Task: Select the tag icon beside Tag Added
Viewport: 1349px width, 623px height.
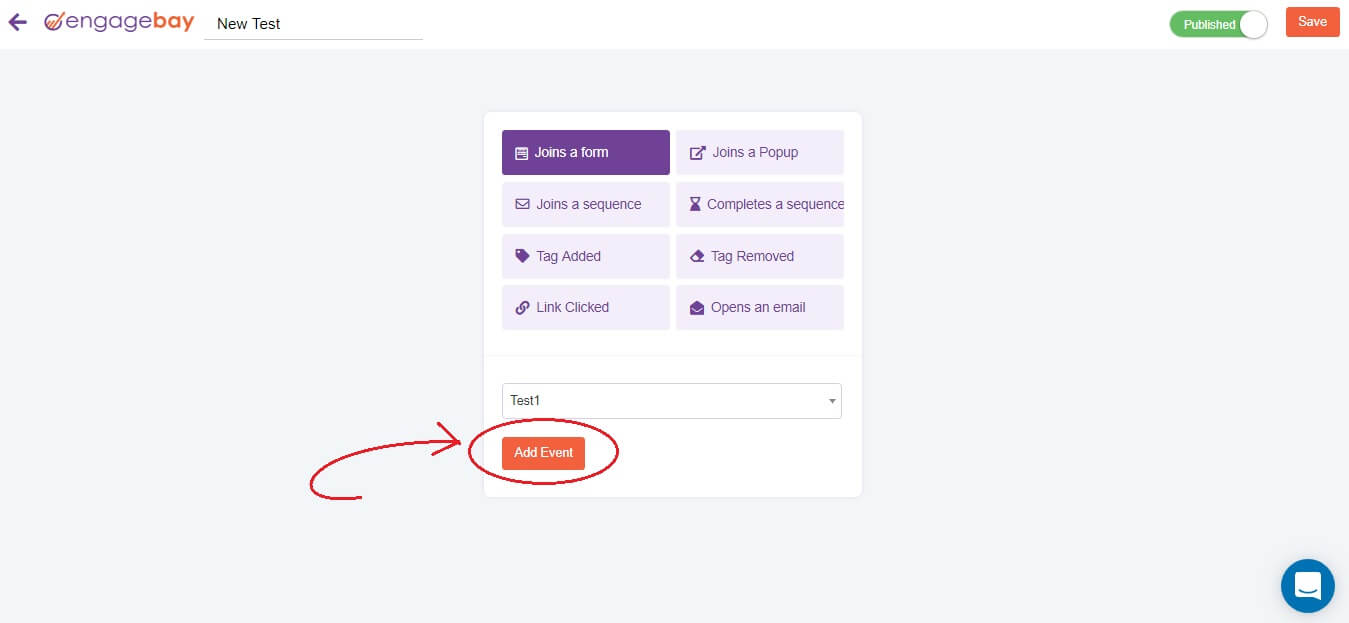Action: pyautogui.click(x=521, y=255)
